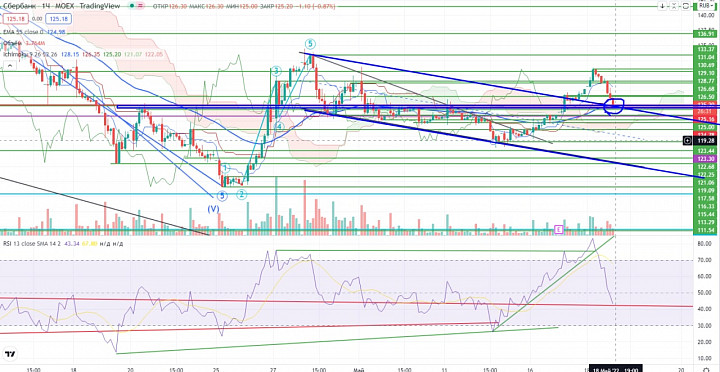The height and width of the screenshot is (372, 720).
Task: Click the 133.37 price level label
Action: (x=705, y=49)
